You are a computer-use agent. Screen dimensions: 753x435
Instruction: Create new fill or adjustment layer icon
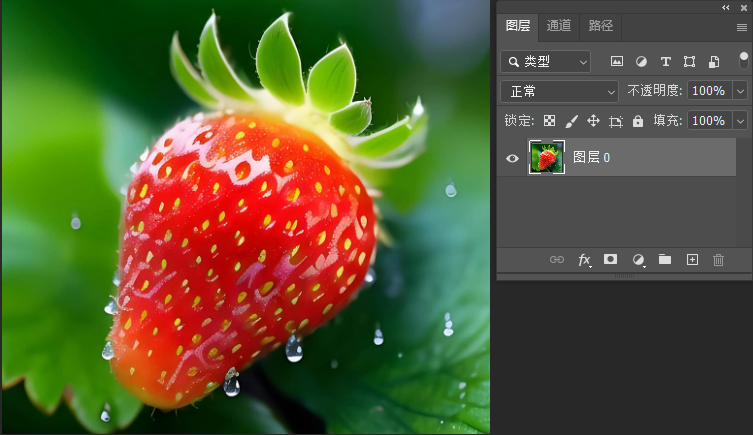[x=638, y=260]
